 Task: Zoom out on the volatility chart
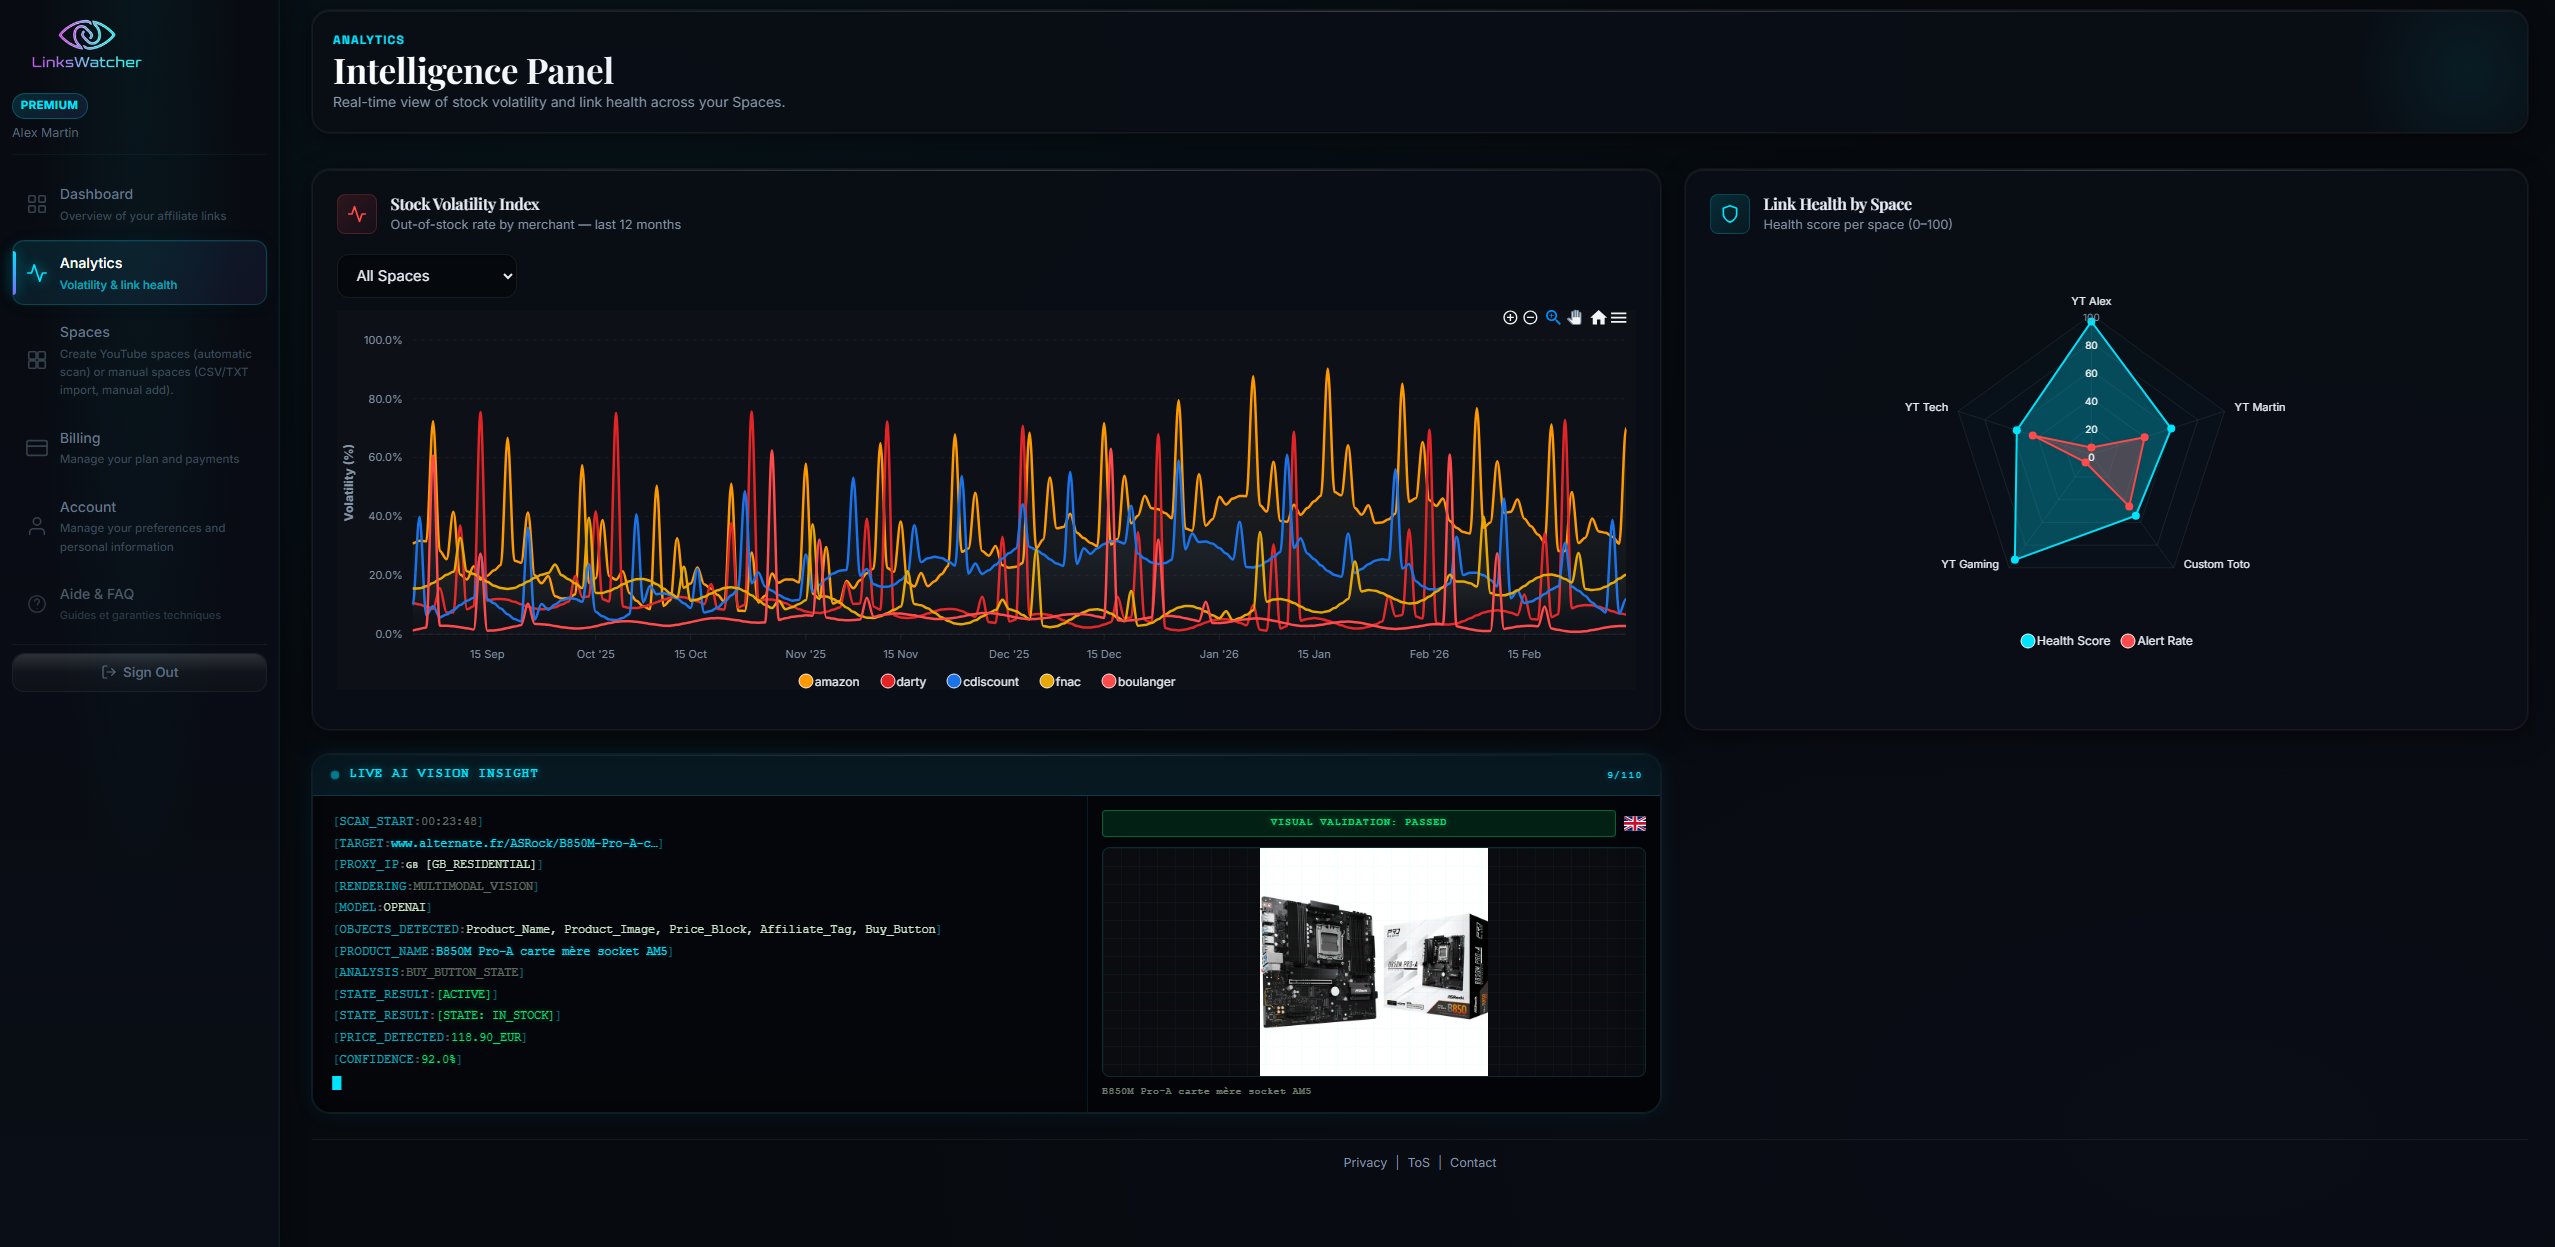[1530, 318]
